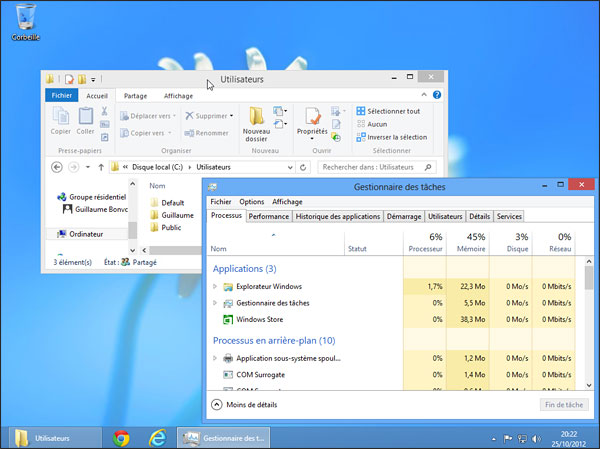
Task: Click the Explorer forward arrow button
Action: 73,167
